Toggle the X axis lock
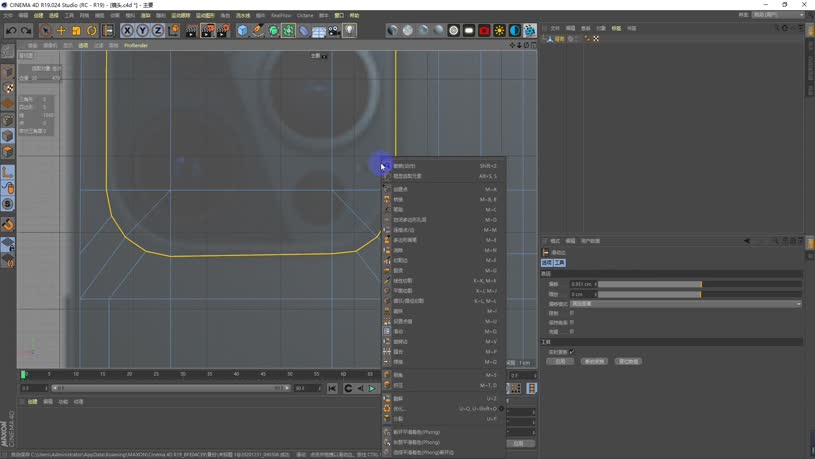The width and height of the screenshot is (815, 459). 127,31
